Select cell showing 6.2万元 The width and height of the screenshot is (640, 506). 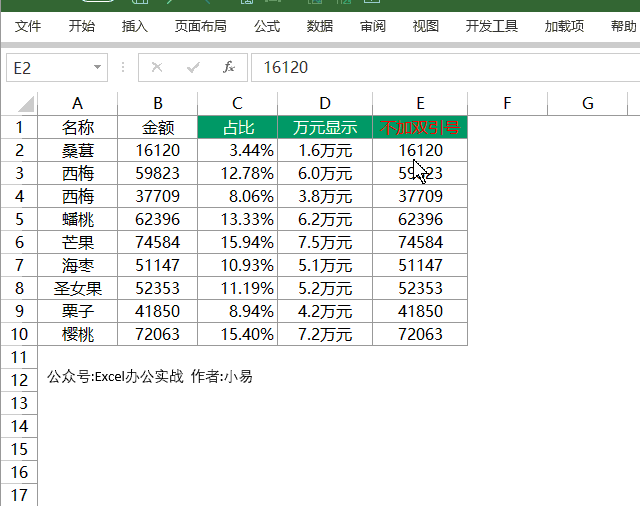point(325,219)
